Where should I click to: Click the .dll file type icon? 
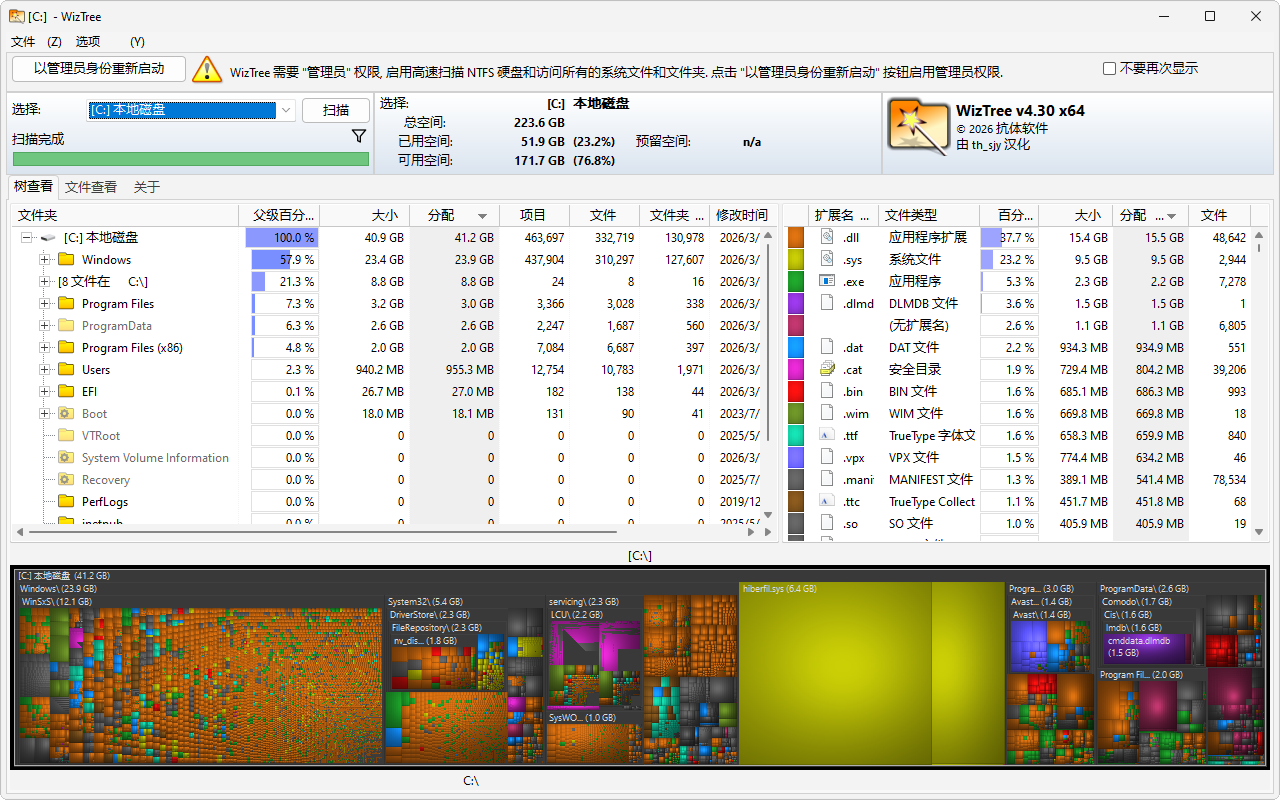(827, 238)
